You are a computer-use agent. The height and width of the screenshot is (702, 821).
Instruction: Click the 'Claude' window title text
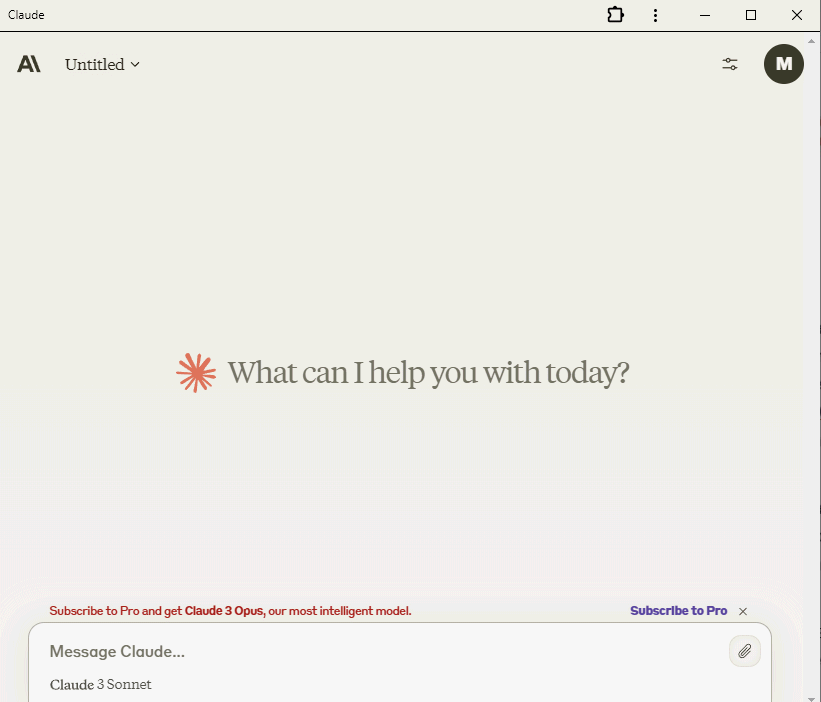26,15
